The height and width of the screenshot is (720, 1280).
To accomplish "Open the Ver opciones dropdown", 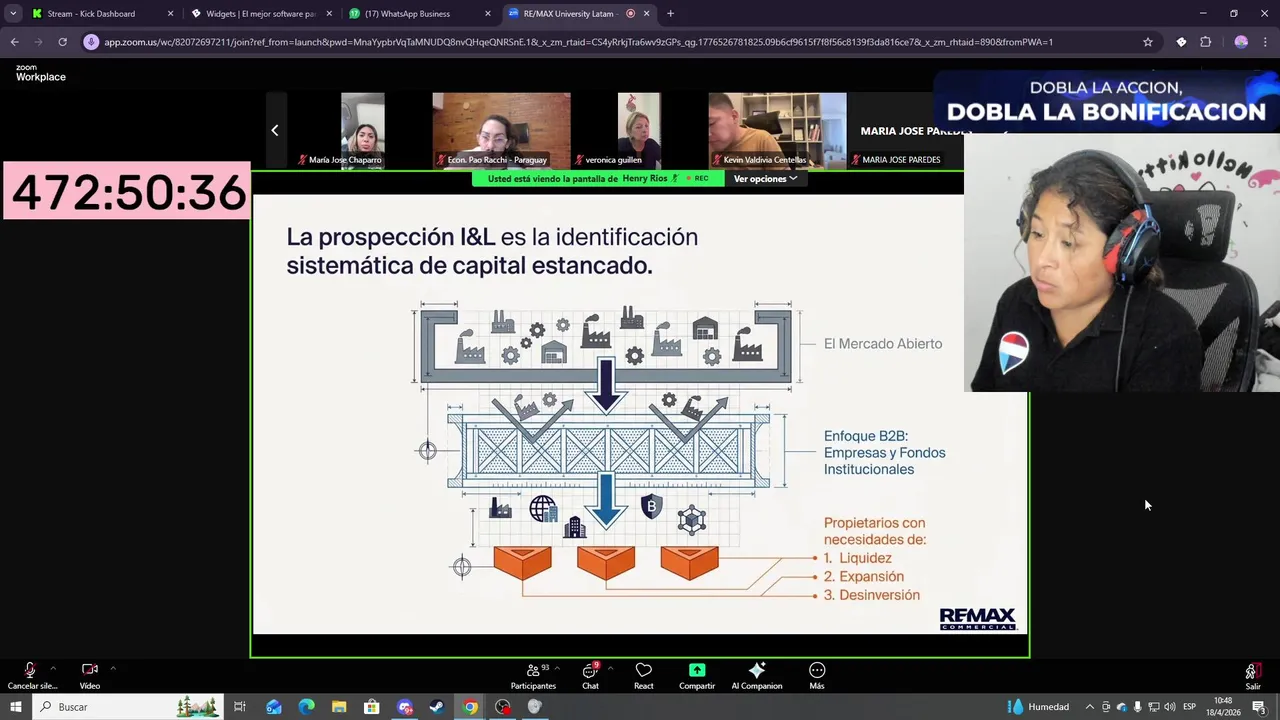I will (x=765, y=179).
